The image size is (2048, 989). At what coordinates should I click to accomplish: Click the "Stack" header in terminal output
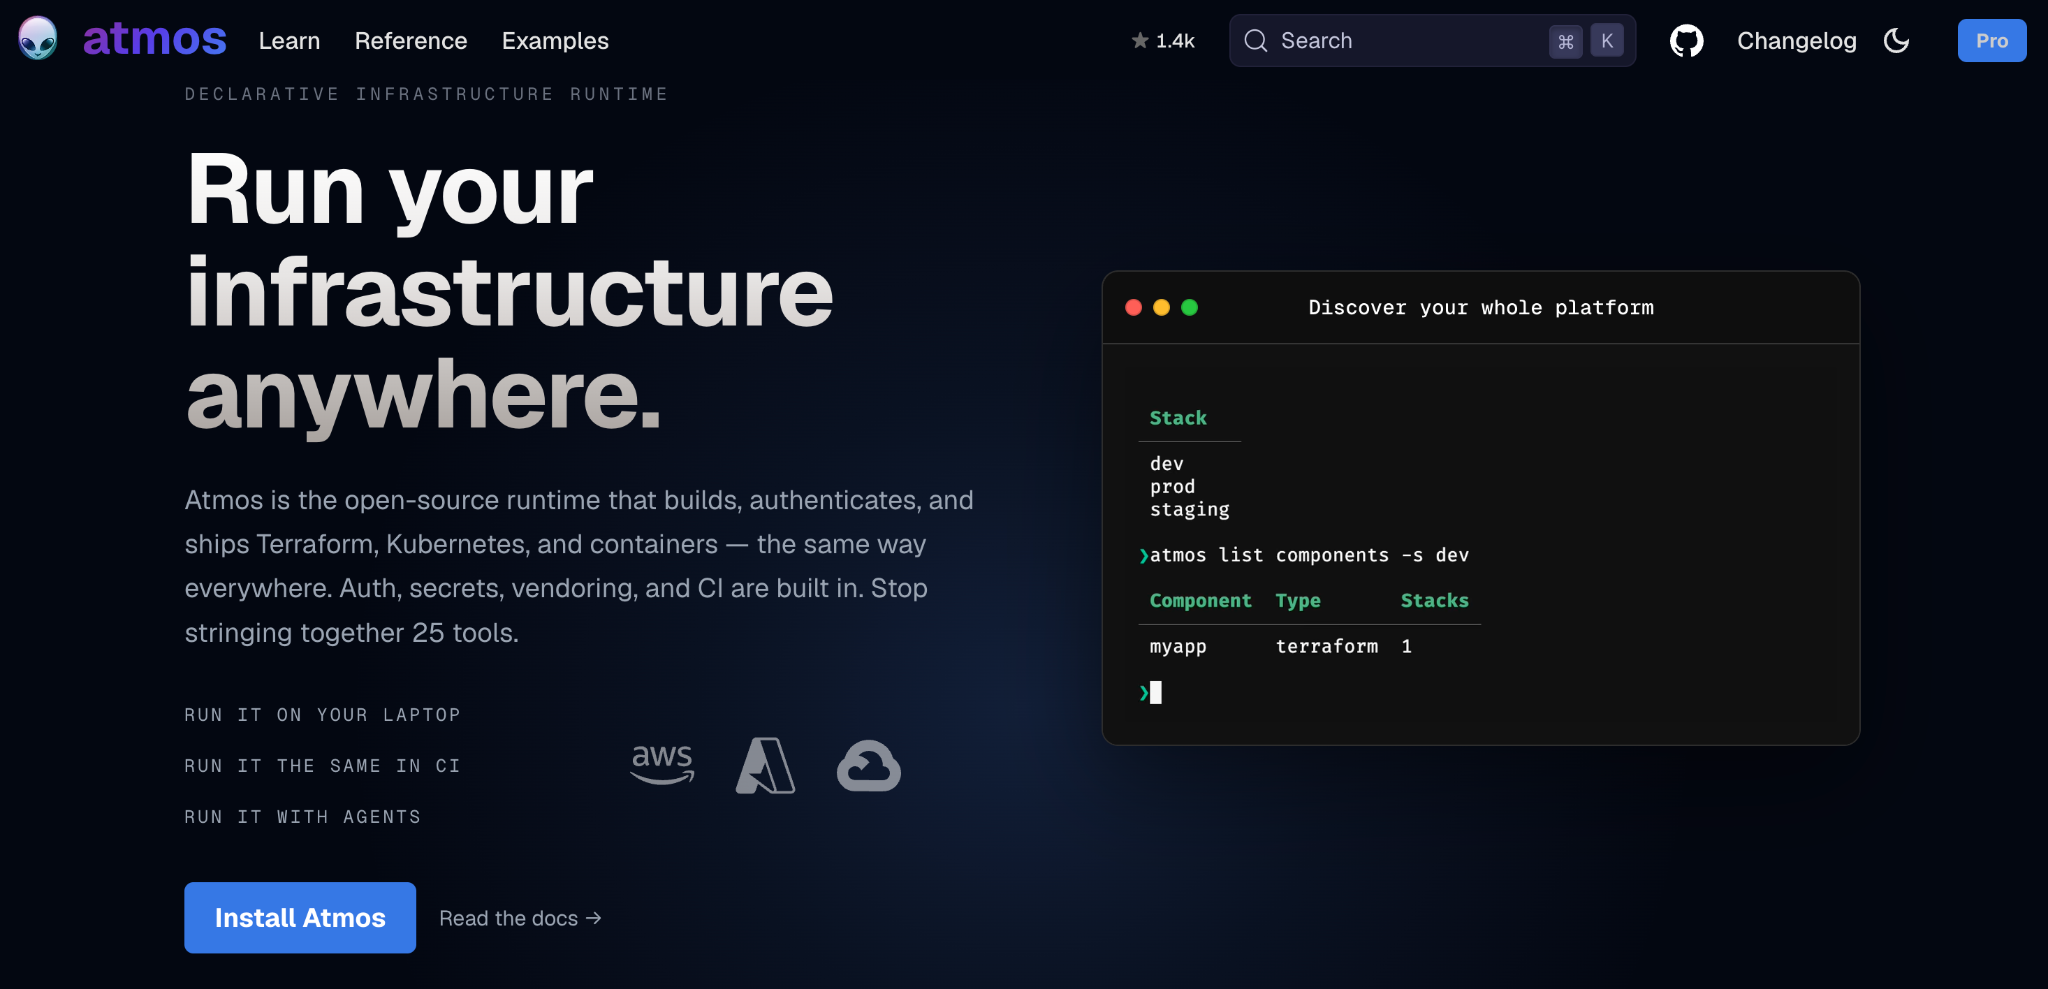tap(1178, 418)
